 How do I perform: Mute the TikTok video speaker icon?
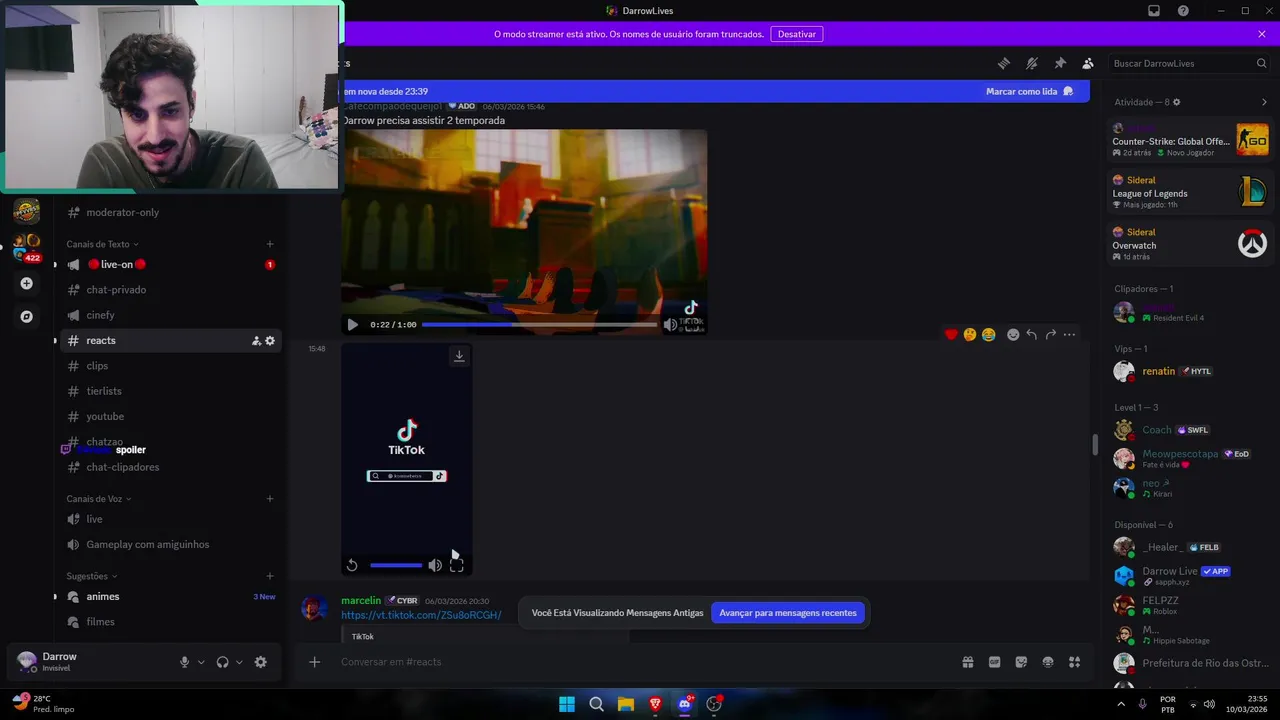click(x=435, y=565)
